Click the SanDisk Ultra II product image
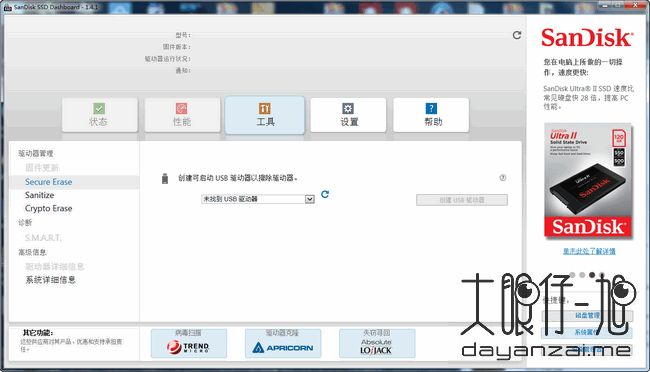This screenshot has height=372, width=650. 588,181
